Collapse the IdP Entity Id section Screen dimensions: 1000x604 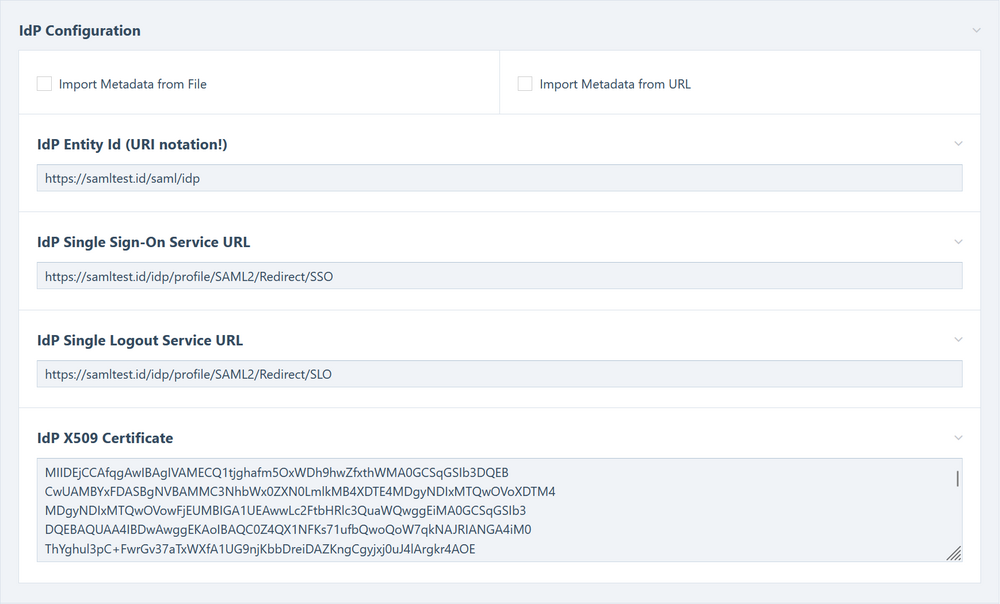(958, 143)
